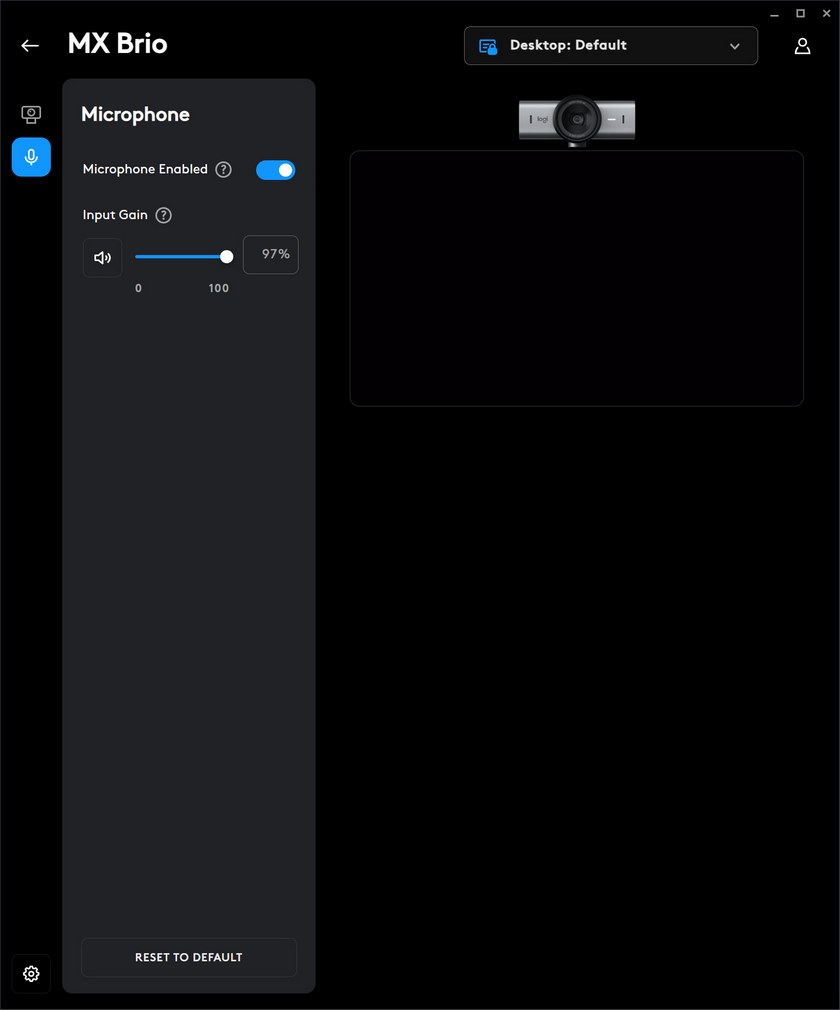
Task: Go back using the left arrow
Action: [x=30, y=45]
